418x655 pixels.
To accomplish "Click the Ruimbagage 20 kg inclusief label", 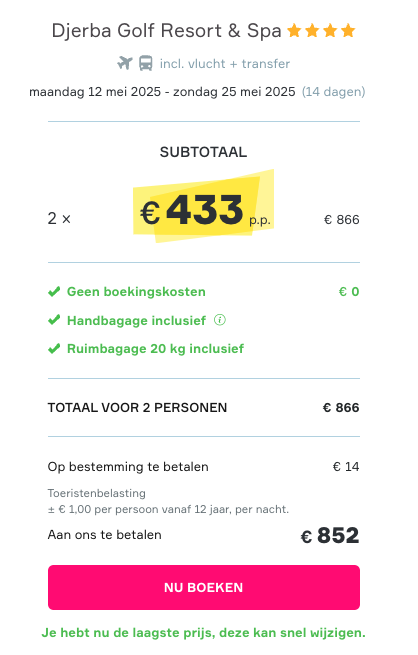I will pyautogui.click(x=155, y=349).
